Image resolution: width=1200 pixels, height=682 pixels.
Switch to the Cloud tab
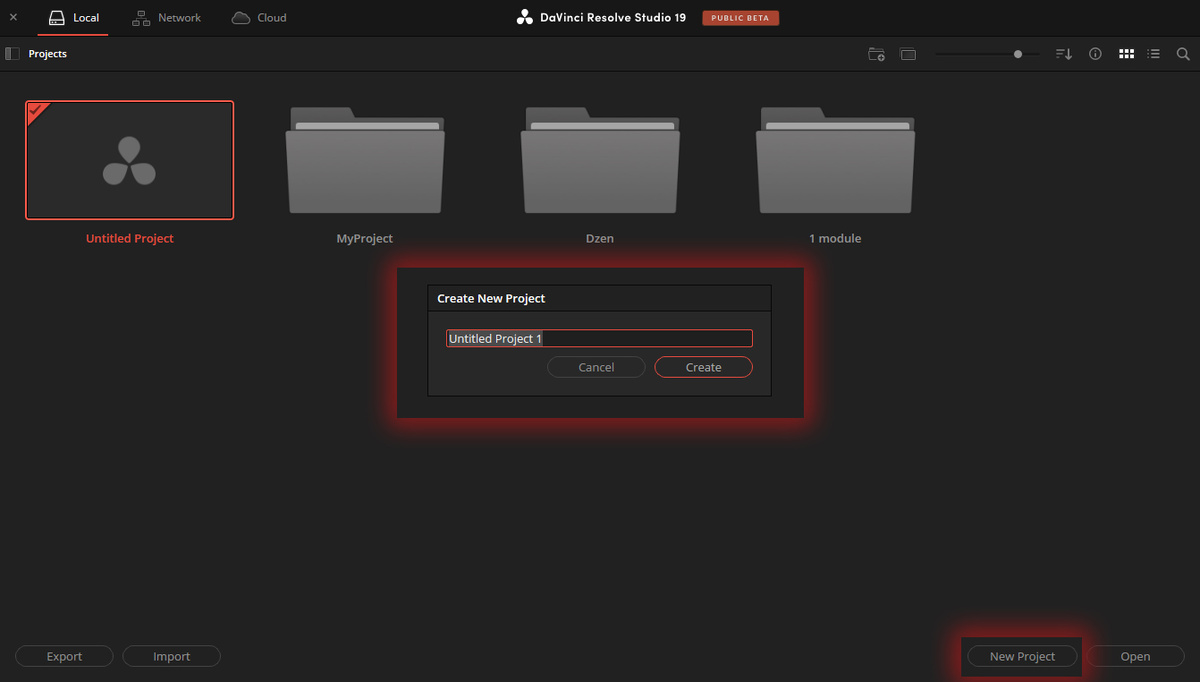click(259, 18)
